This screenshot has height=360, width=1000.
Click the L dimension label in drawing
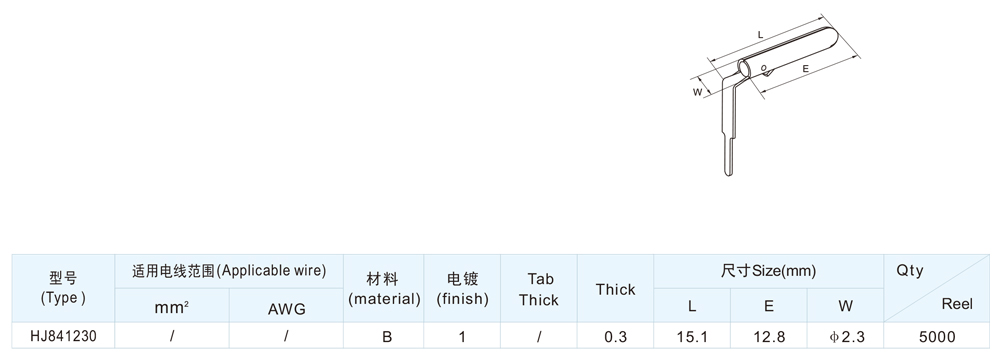[760, 34]
